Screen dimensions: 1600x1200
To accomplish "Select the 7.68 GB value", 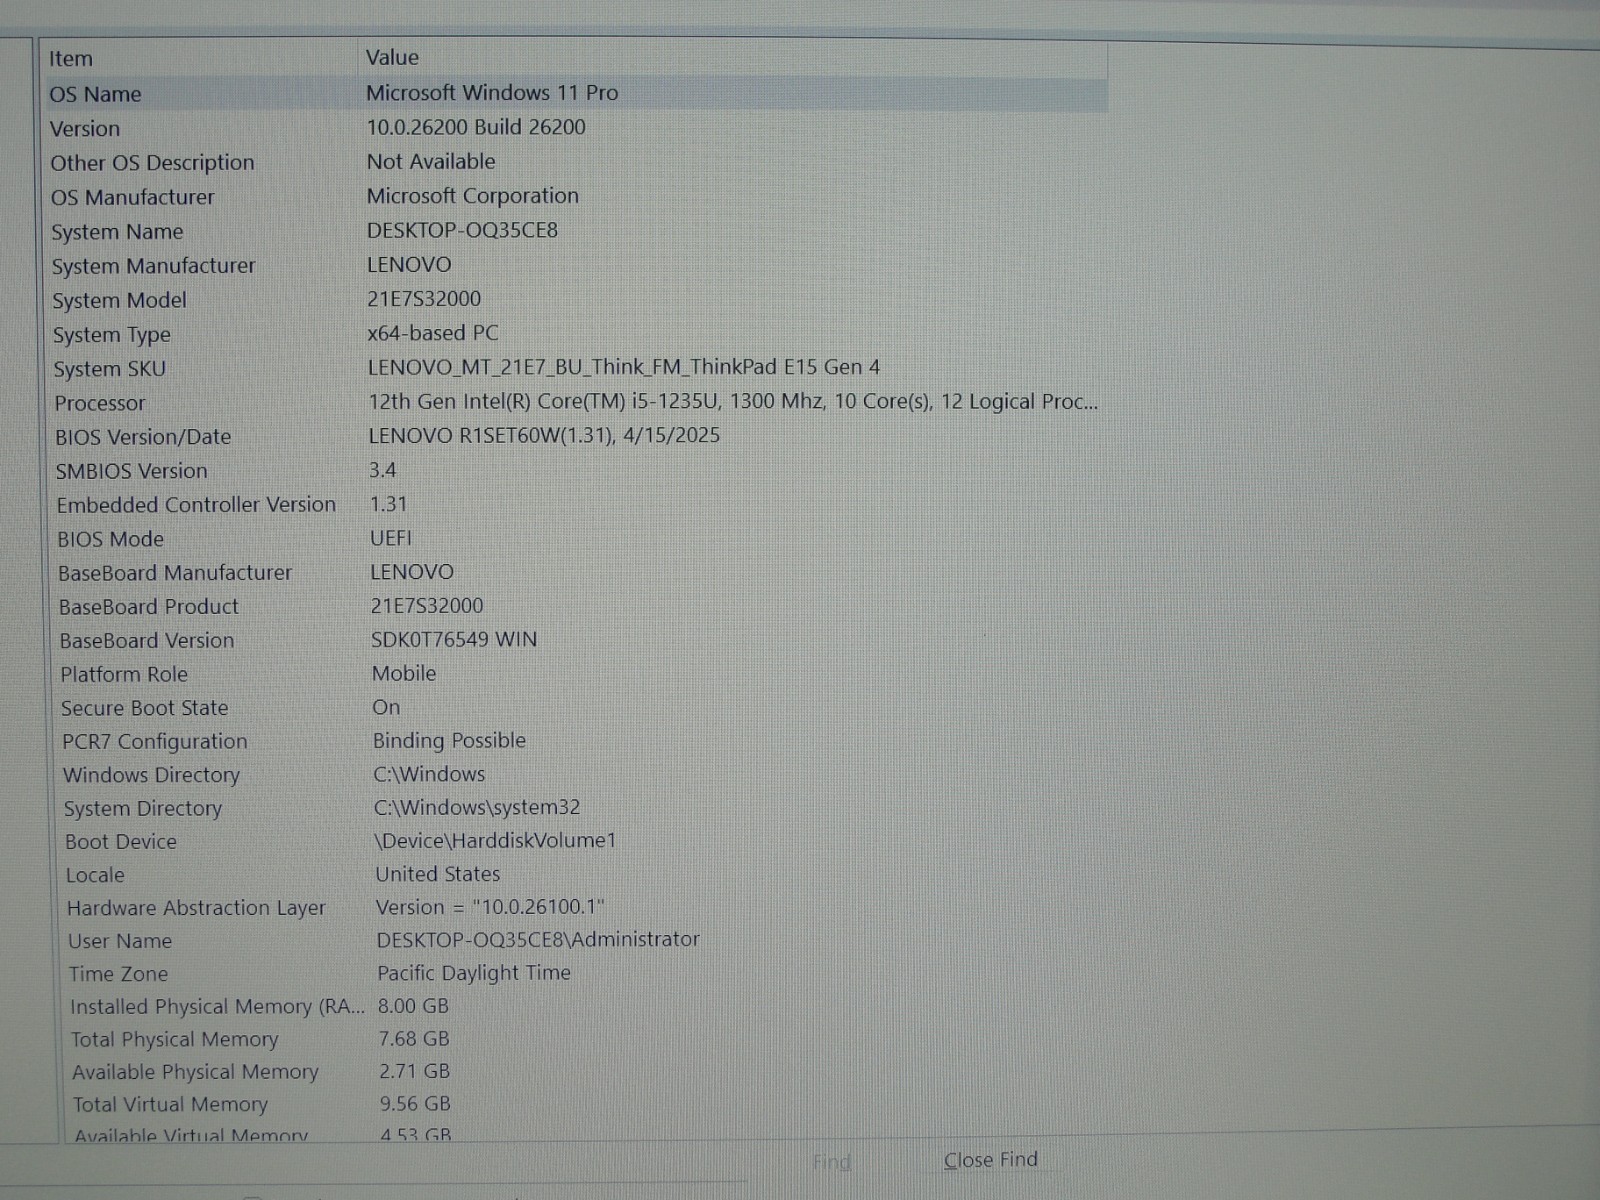I will click(414, 1039).
